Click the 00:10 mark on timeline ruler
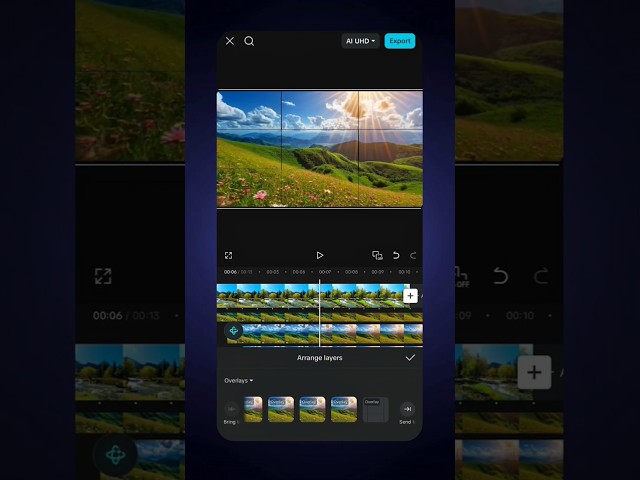This screenshot has width=640, height=480. click(404, 272)
